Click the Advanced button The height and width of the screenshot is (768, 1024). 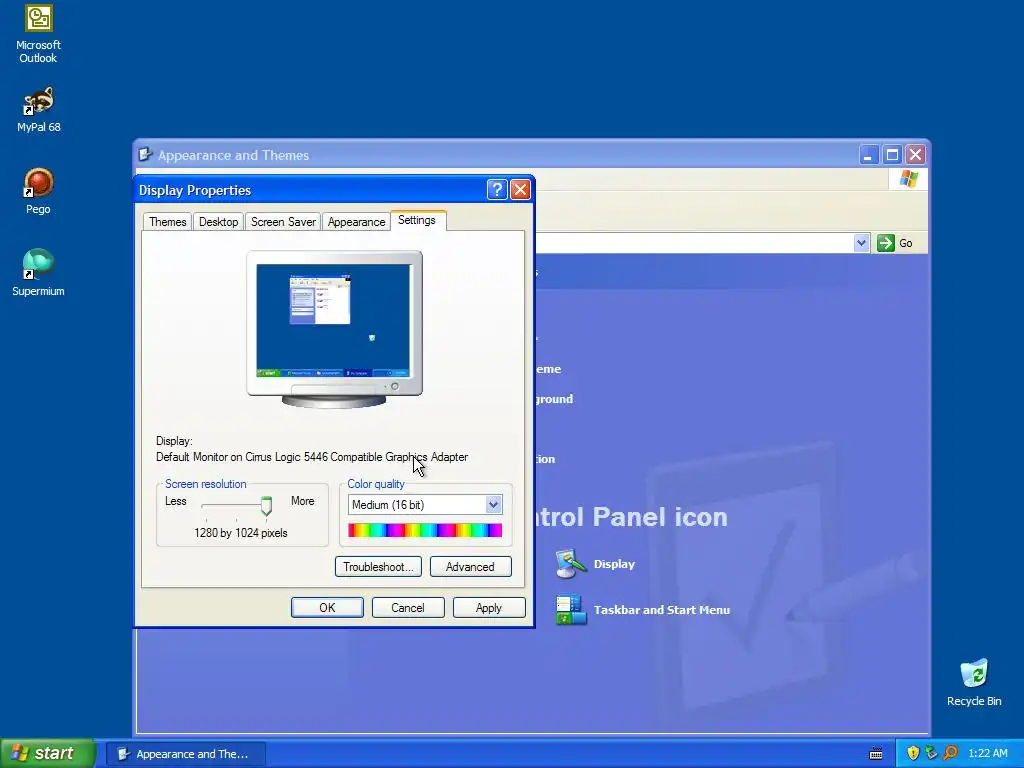pyautogui.click(x=470, y=567)
